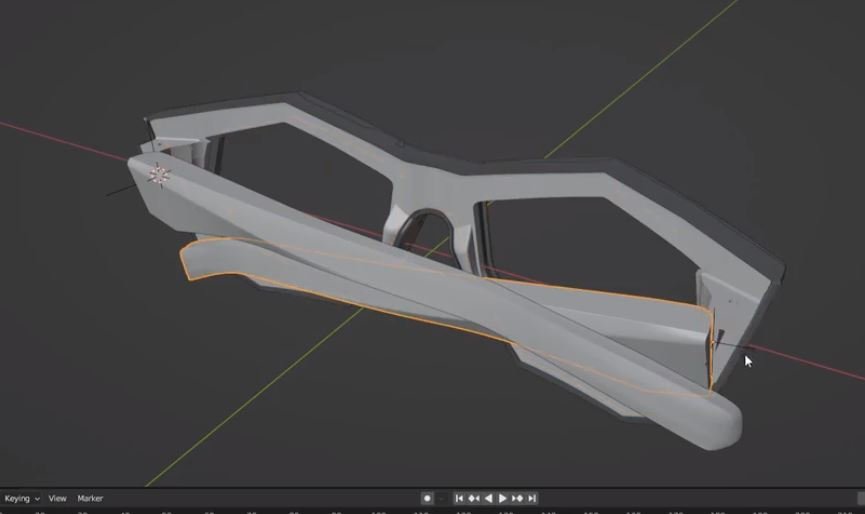Image resolution: width=865 pixels, height=514 pixels.
Task: Jump to the next keyframe
Action: [x=517, y=499]
